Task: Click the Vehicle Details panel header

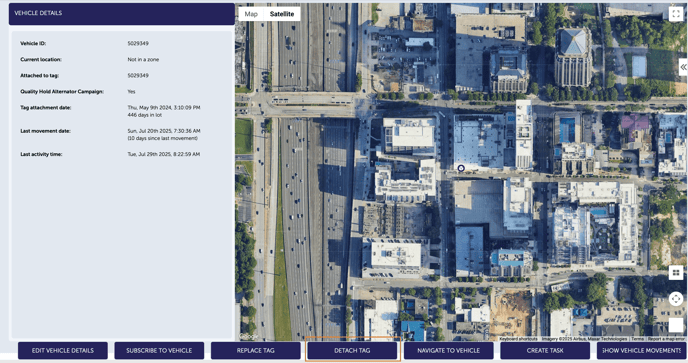Action: pos(122,14)
